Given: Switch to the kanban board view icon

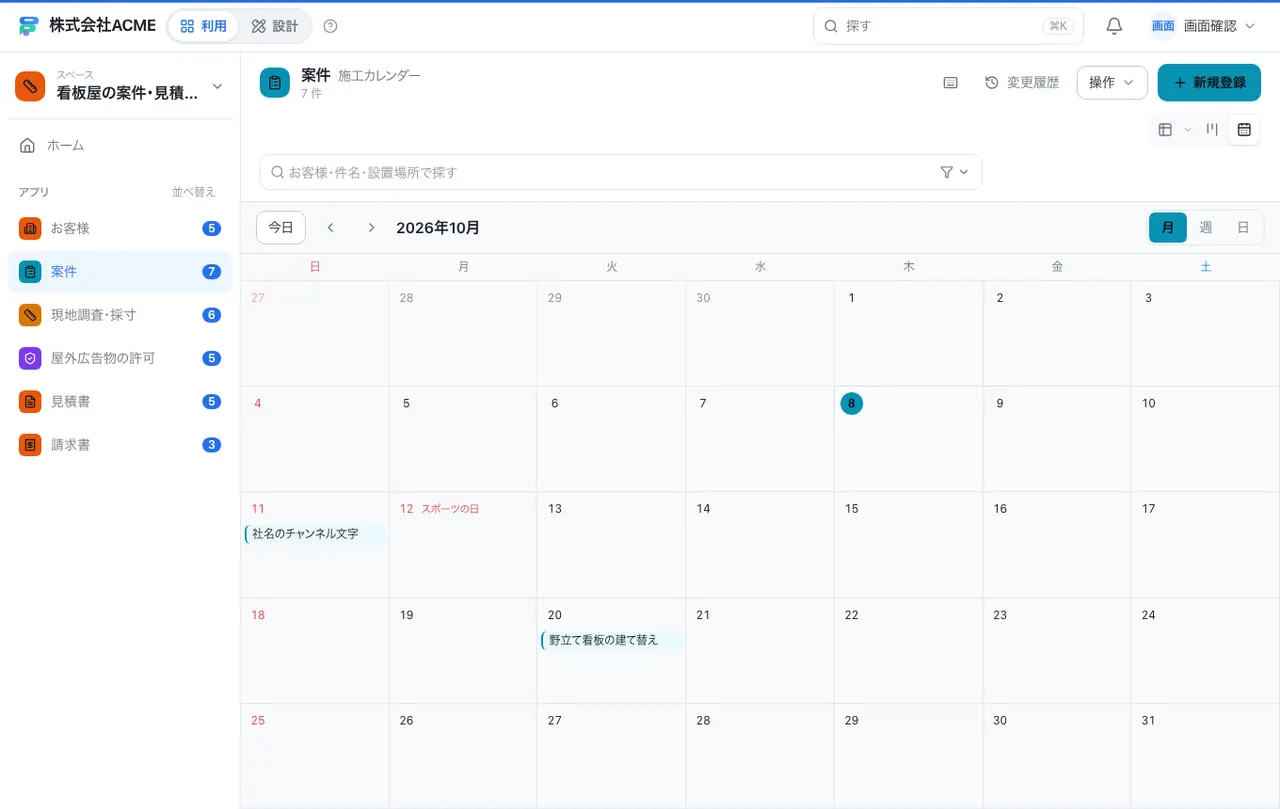Looking at the screenshot, I should click(x=1212, y=129).
